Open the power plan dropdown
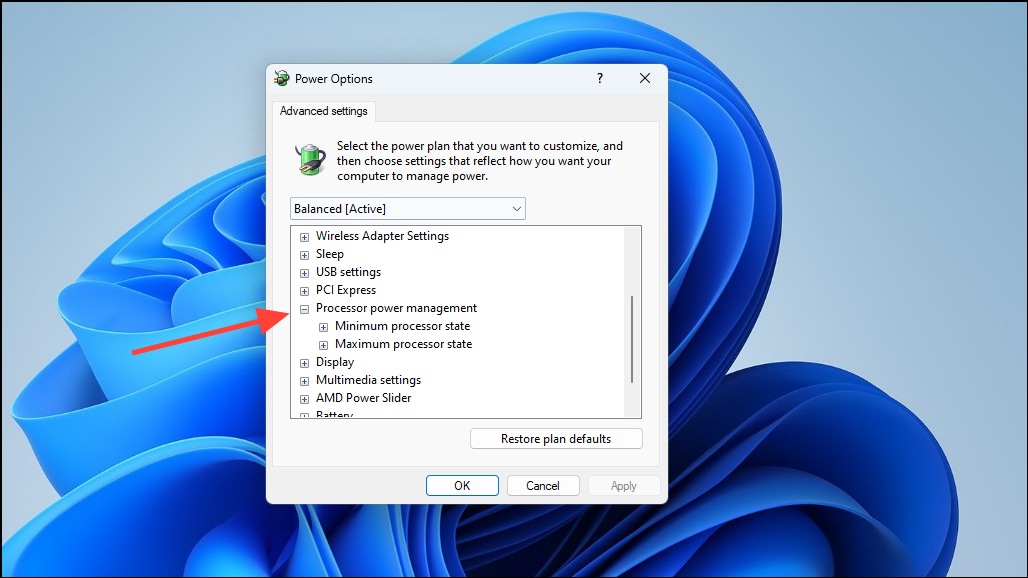 pos(517,208)
